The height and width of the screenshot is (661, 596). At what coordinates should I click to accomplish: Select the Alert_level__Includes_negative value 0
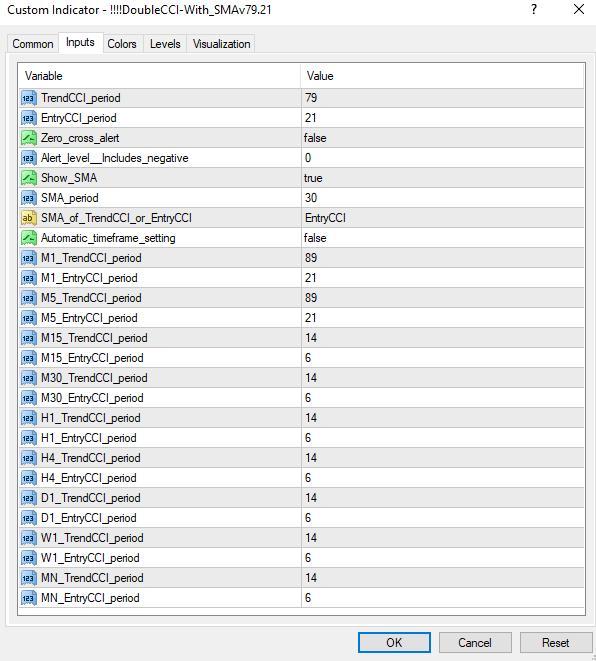308,158
